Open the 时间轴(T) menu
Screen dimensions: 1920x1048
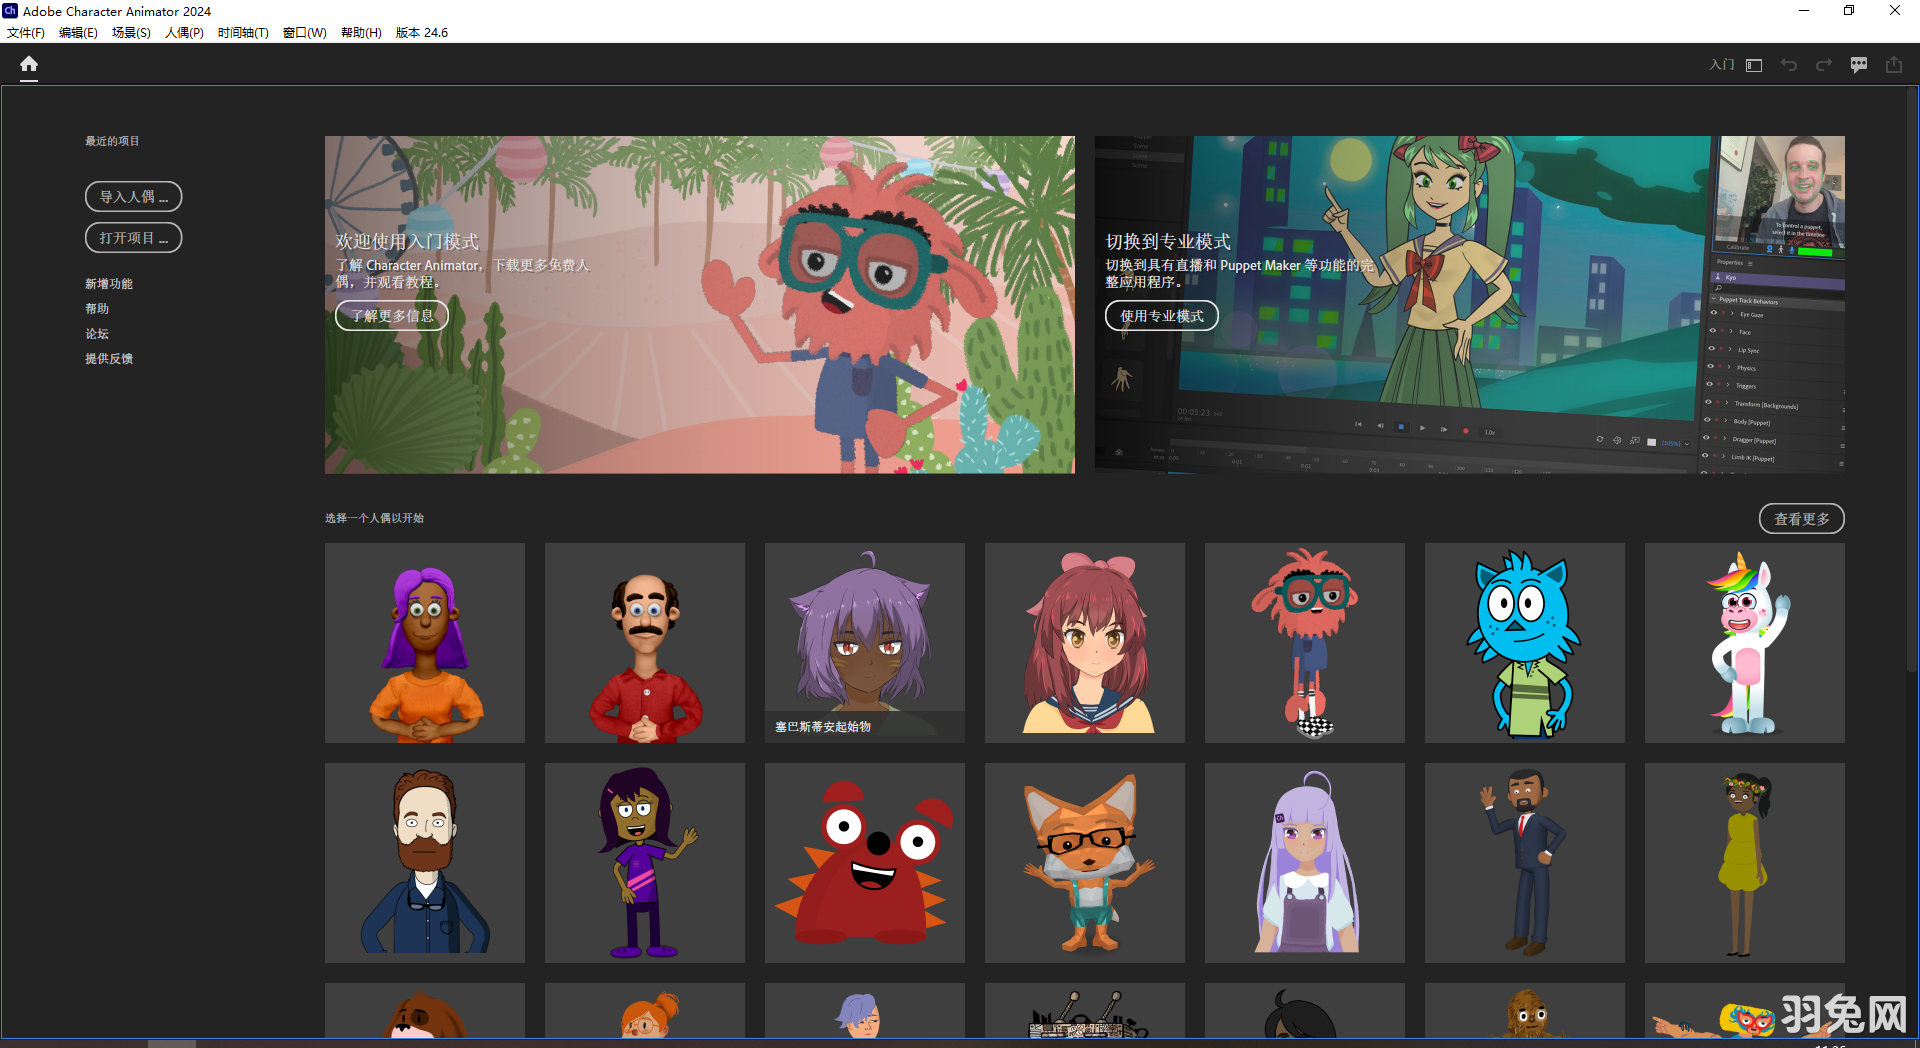242,32
